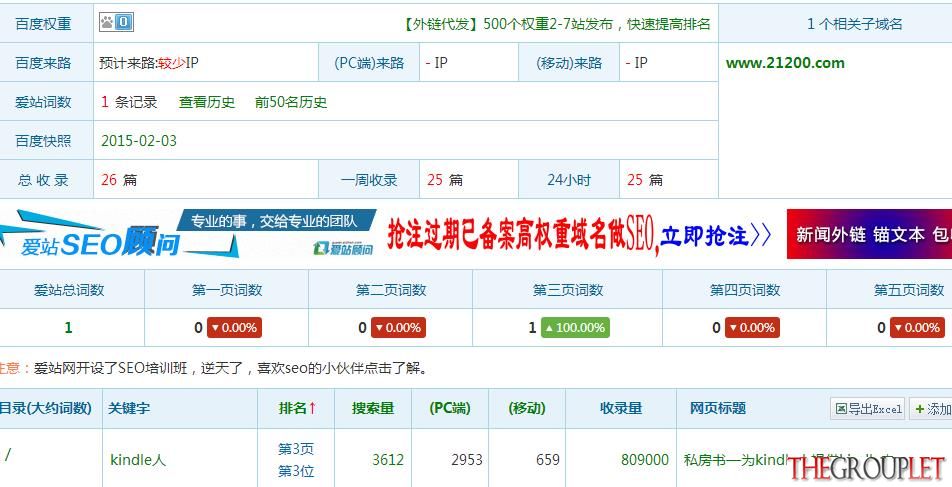
Task: Click the 第一页词数 0.00% red badge
Action: pos(234,328)
